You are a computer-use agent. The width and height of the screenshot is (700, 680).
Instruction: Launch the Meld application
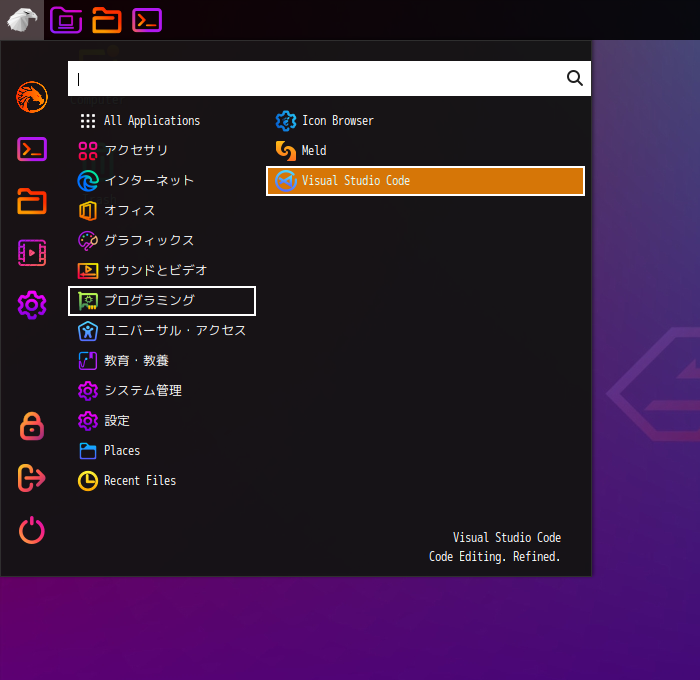[x=425, y=150]
